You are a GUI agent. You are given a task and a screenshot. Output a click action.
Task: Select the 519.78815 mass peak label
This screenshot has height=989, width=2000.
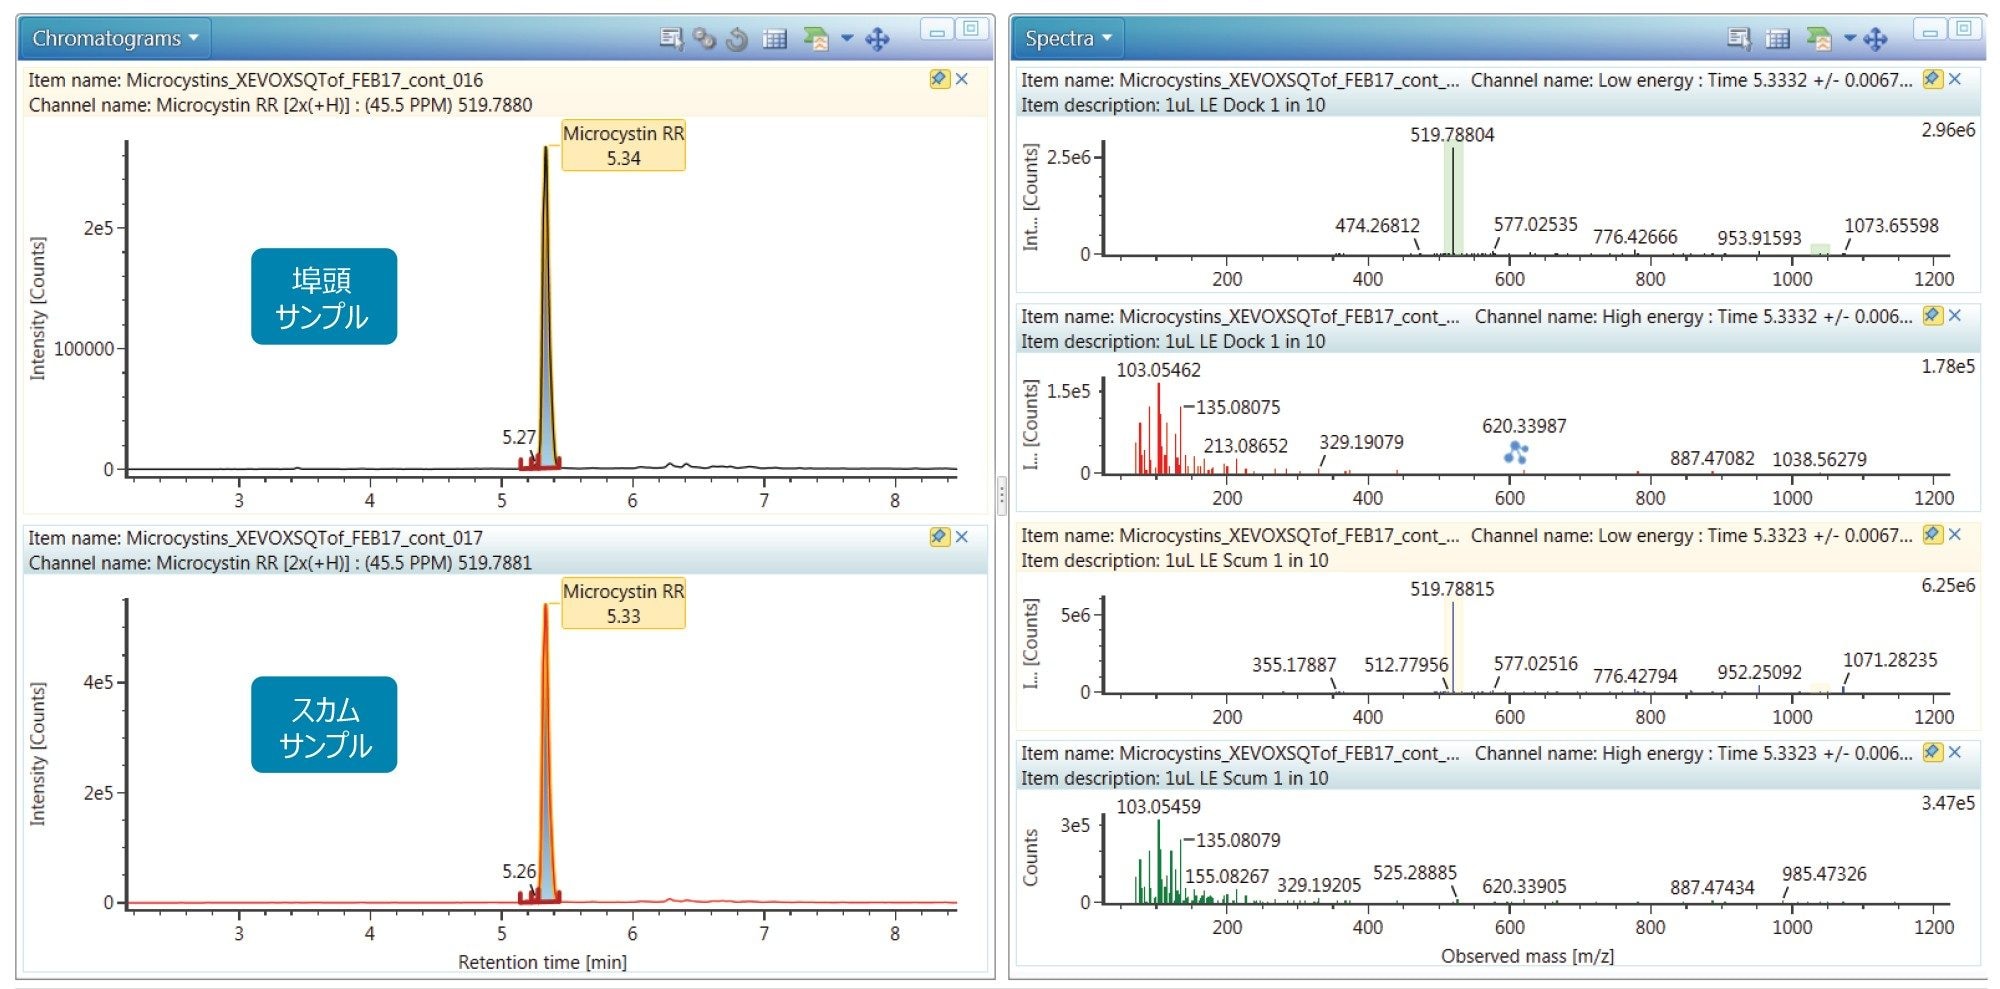pos(1452,589)
